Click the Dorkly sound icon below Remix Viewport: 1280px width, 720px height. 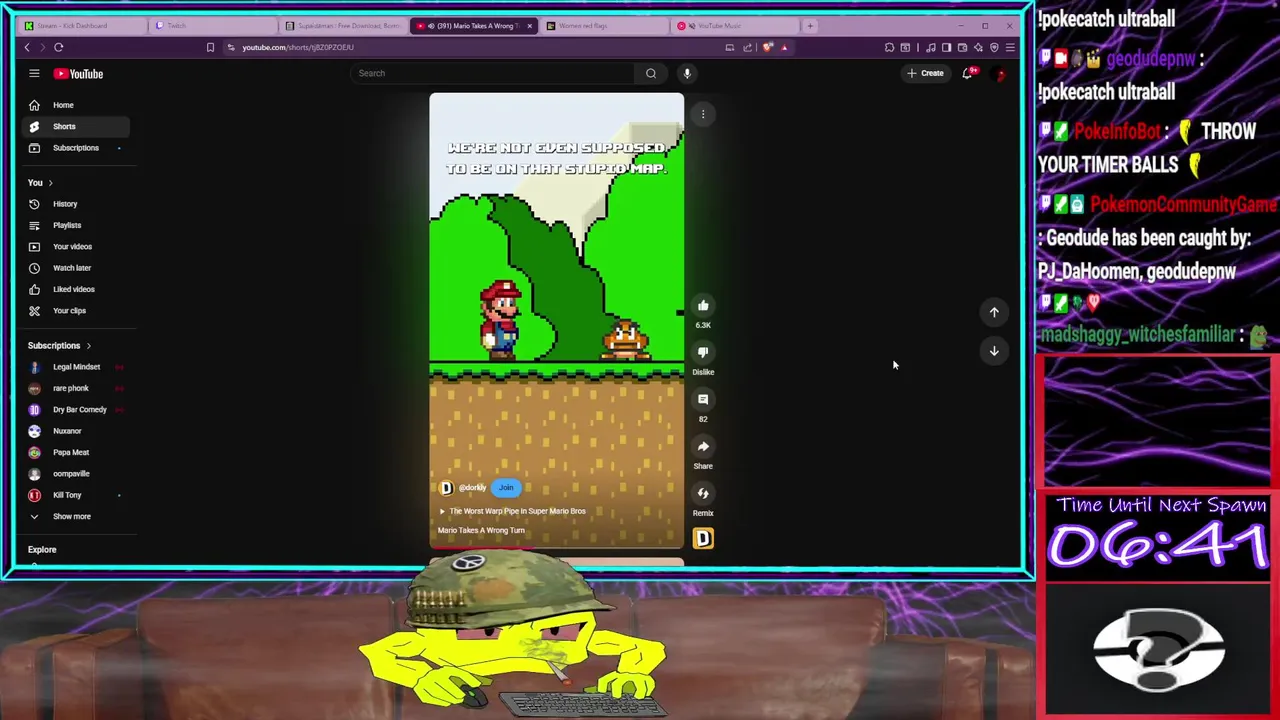(703, 539)
